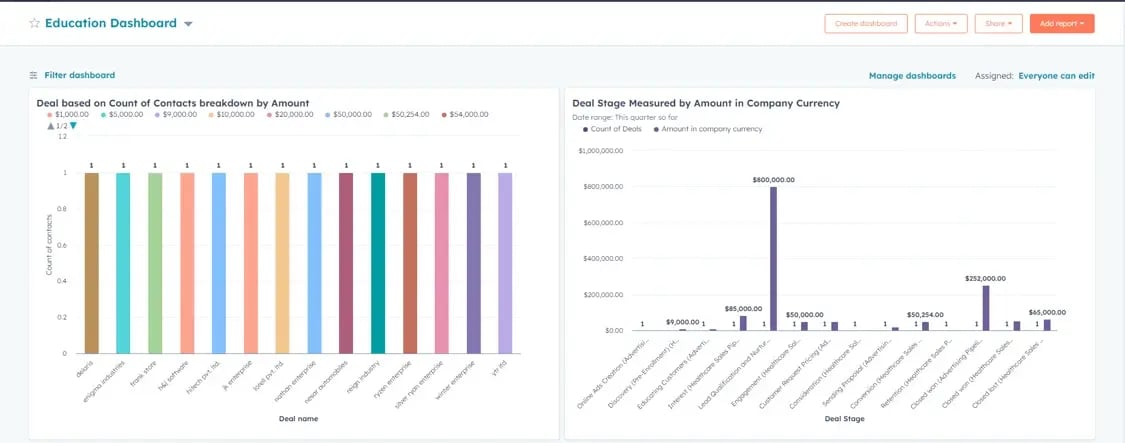Image resolution: width=1125 pixels, height=443 pixels.
Task: Click the $85,000.00 Interest stage bar
Action: coord(743,323)
